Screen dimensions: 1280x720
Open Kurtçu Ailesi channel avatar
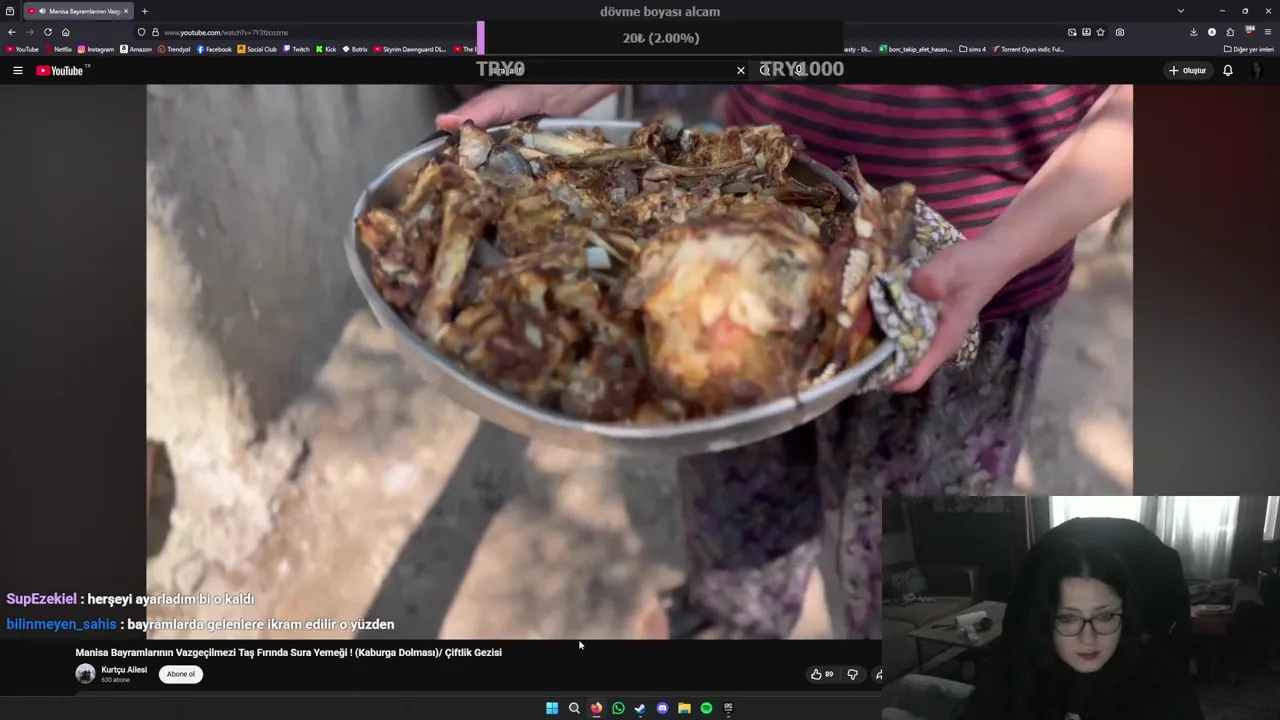point(86,674)
